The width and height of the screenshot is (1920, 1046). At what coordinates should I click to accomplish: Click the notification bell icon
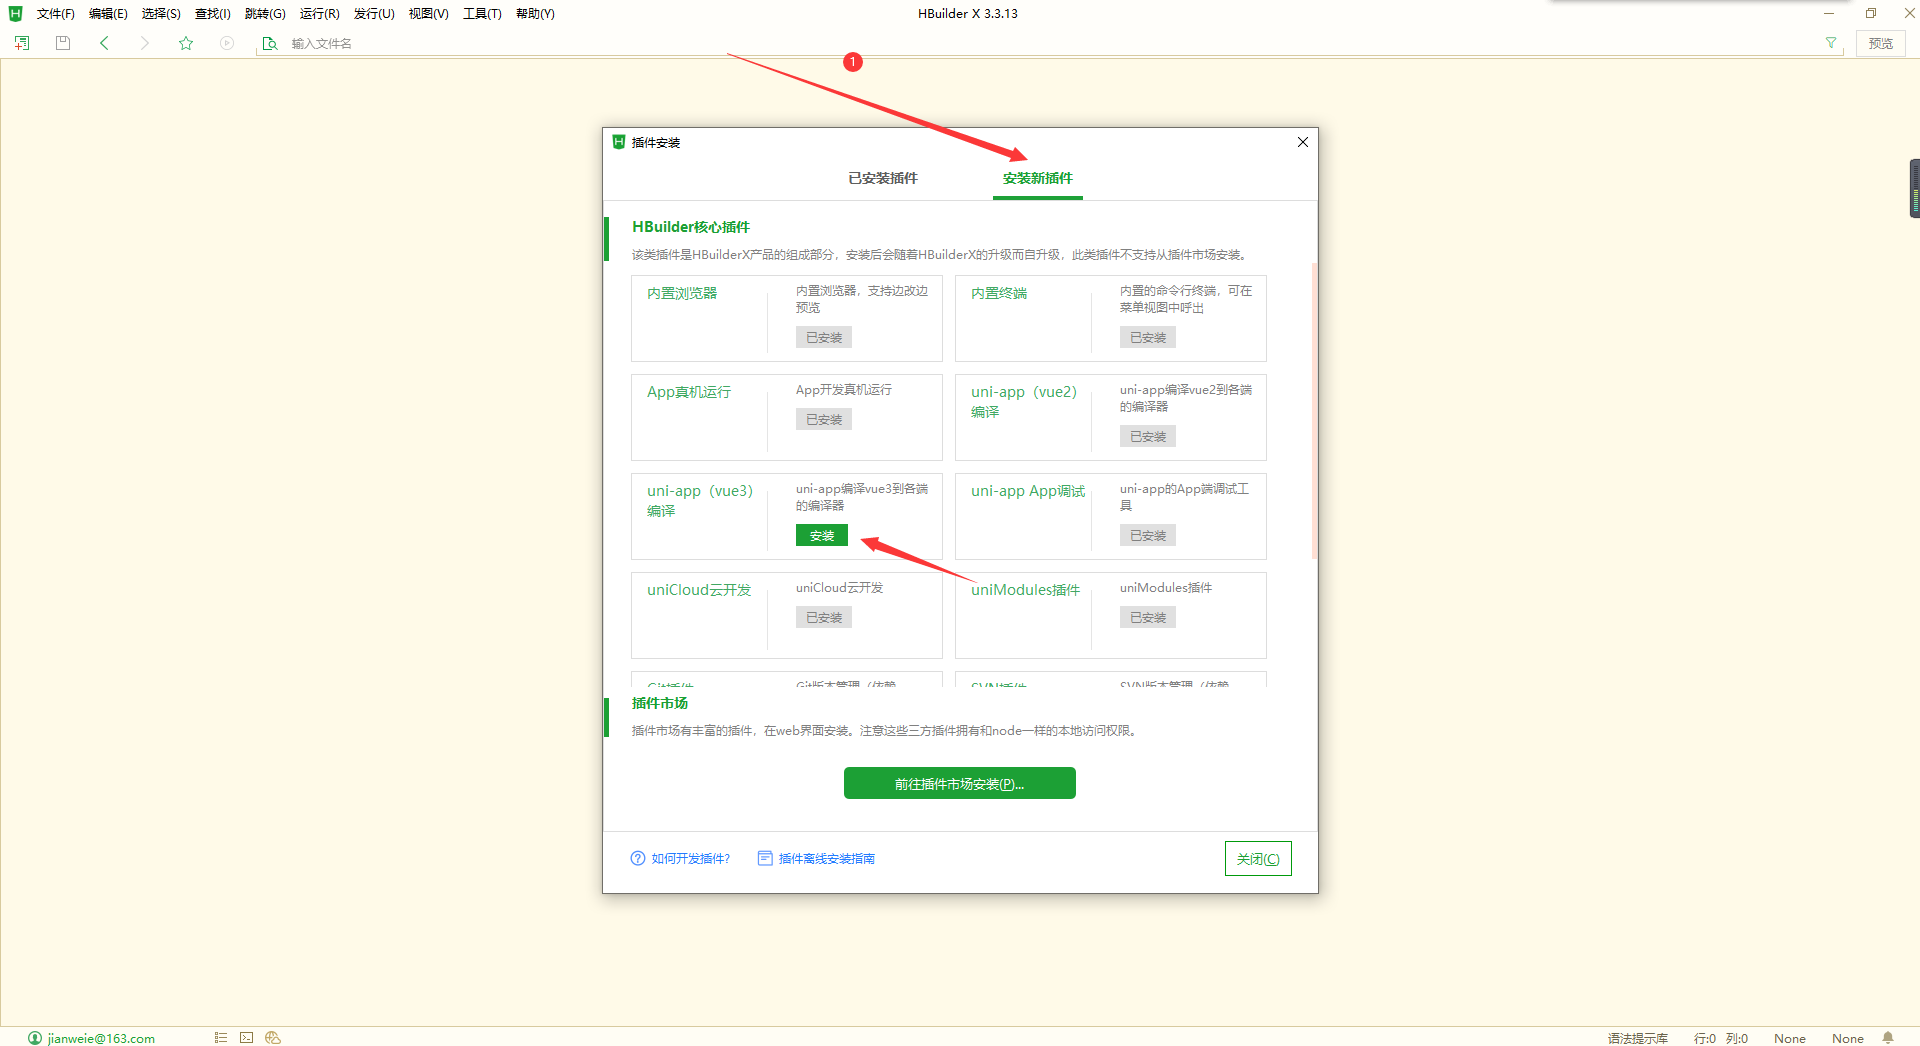[x=1888, y=1038]
